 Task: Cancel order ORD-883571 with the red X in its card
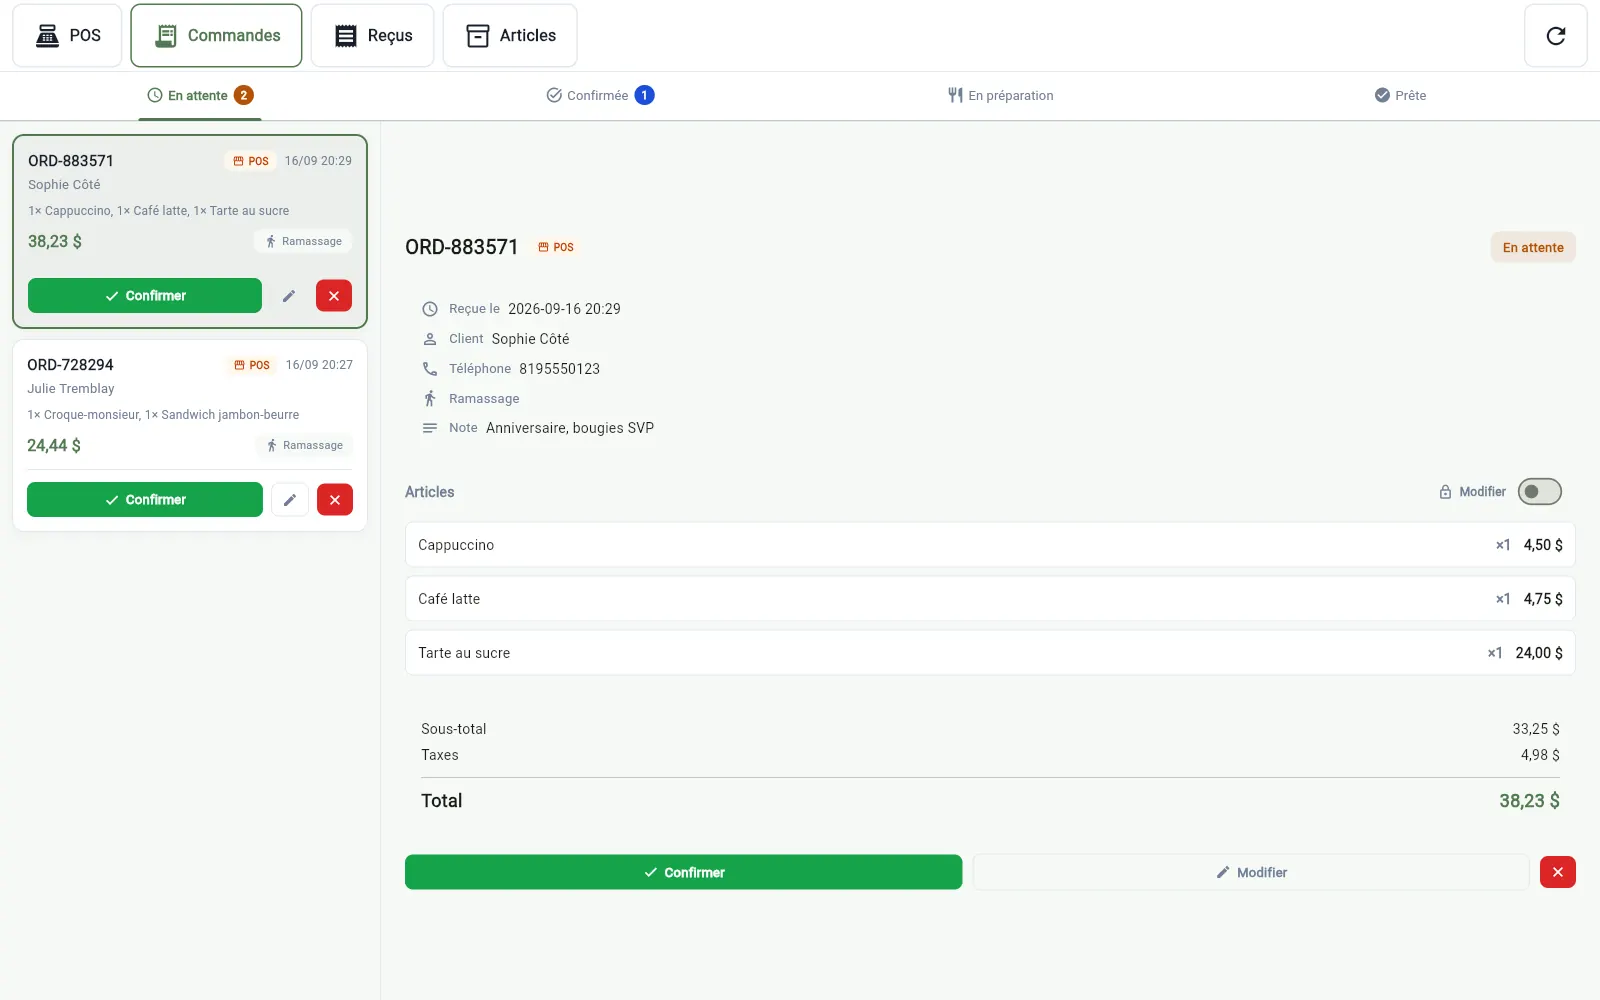click(x=334, y=296)
